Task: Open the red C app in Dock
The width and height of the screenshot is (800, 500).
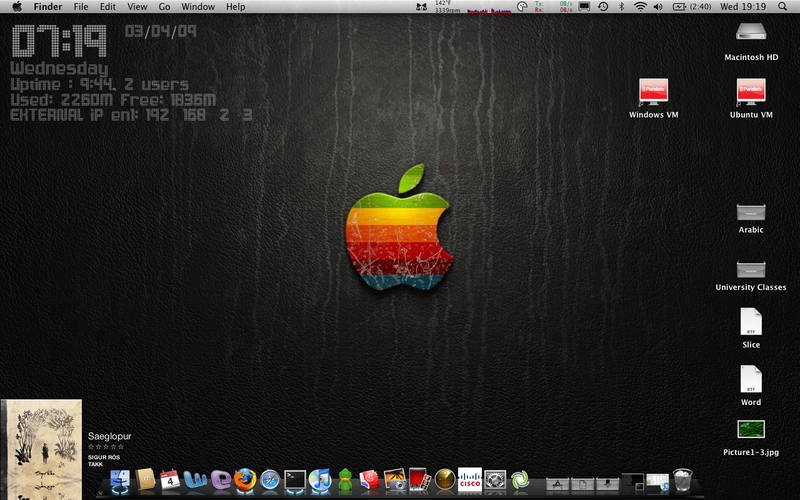Action: point(369,481)
